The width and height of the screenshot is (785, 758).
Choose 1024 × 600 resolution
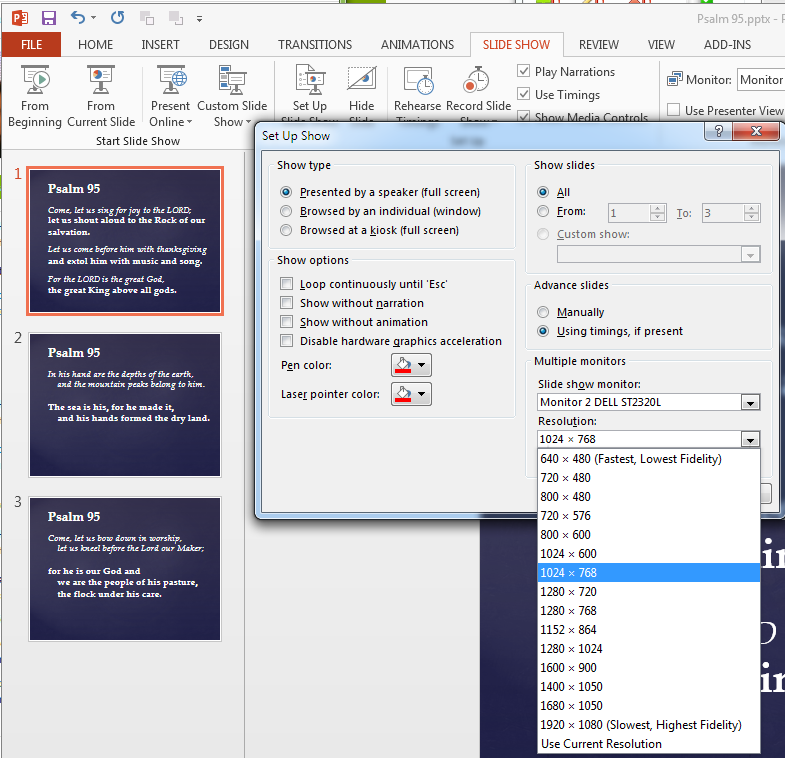click(x=649, y=554)
